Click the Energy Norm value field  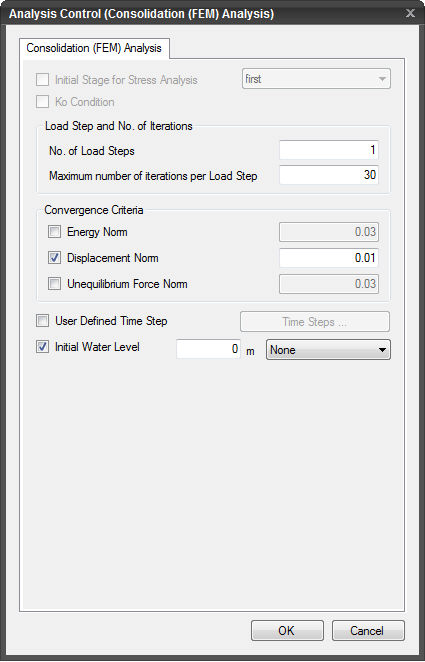pyautogui.click(x=329, y=232)
